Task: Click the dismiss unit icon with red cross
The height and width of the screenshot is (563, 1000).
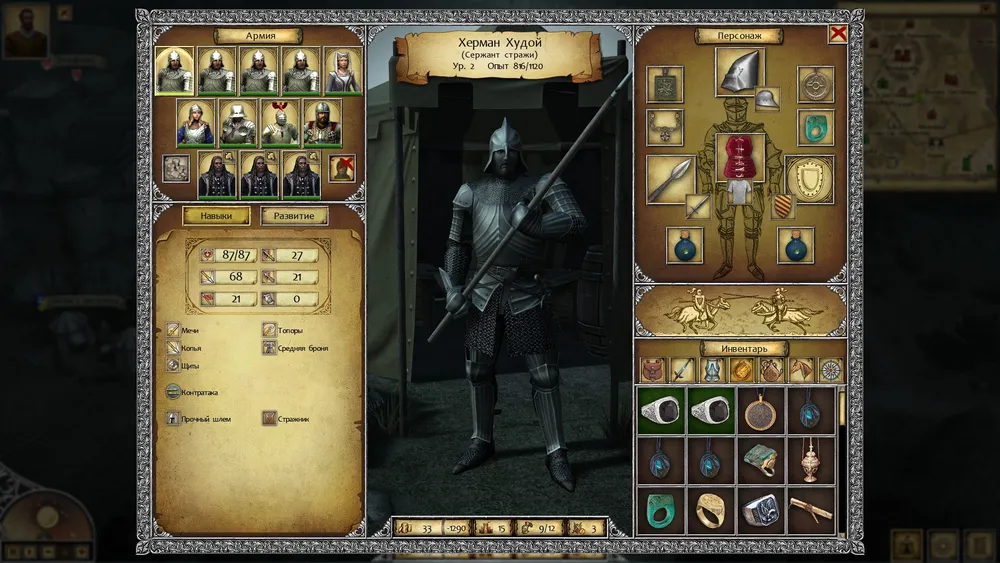Action: point(342,168)
